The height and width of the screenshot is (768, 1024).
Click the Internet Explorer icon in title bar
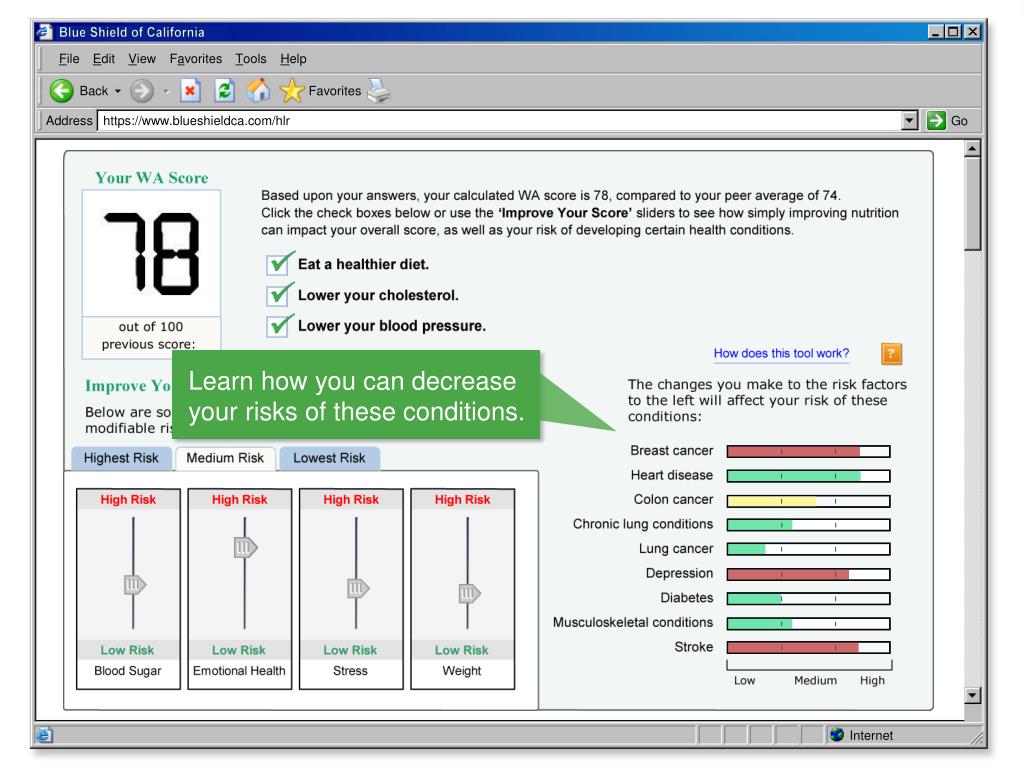44,31
